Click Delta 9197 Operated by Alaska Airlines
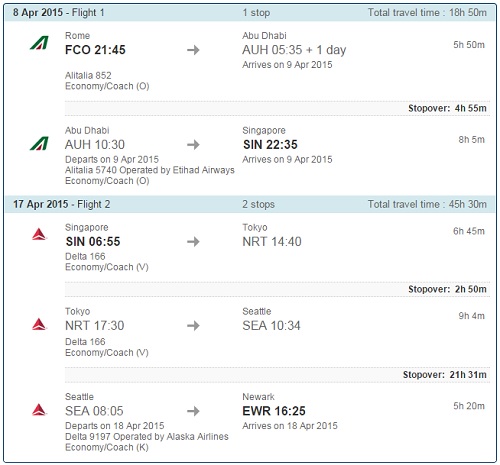Screen dimensions: 500x465 [x=147, y=436]
